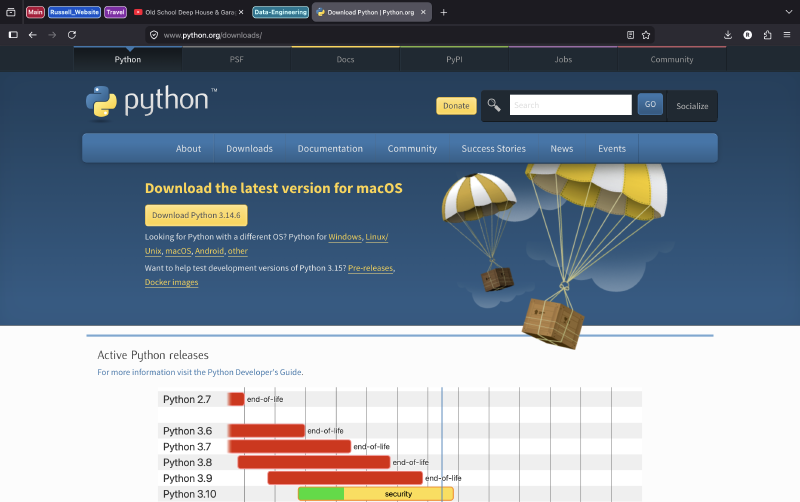Viewport: 800px width, 502px height.
Task: Open the Community menu in the blue nav bar
Action: coord(412,148)
